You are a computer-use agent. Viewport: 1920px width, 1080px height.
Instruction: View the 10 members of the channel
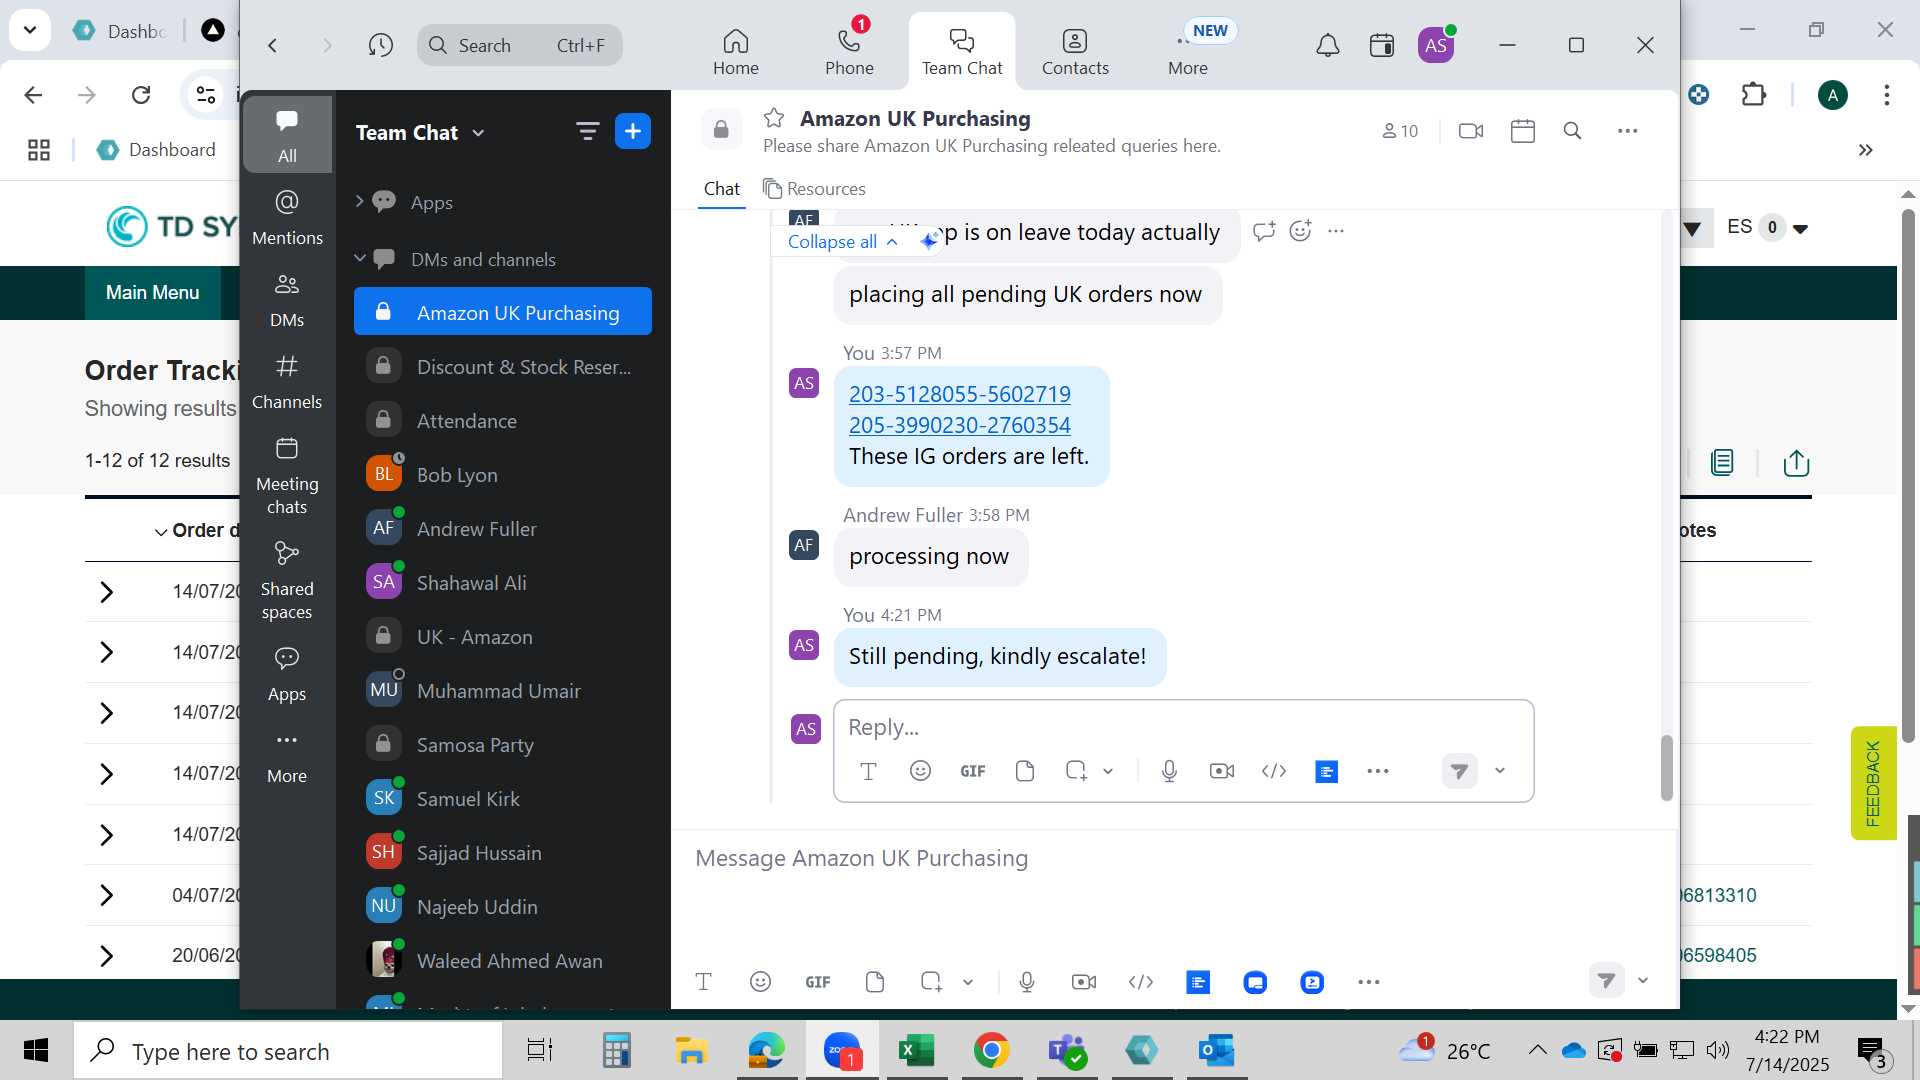pos(1400,131)
